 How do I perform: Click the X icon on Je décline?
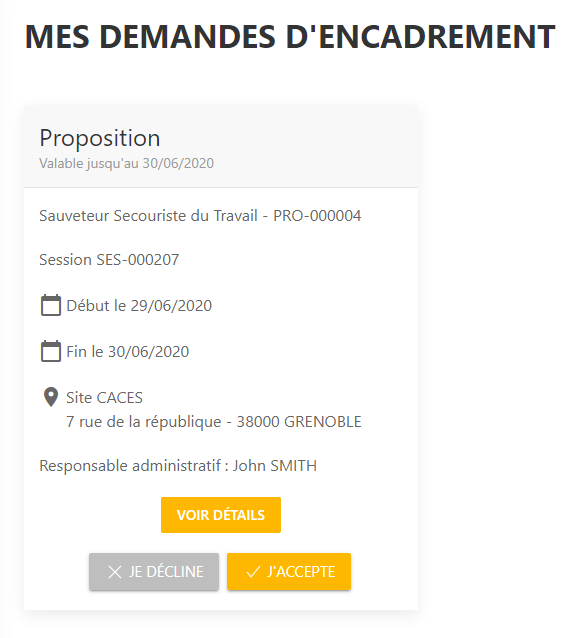pyautogui.click(x=115, y=572)
